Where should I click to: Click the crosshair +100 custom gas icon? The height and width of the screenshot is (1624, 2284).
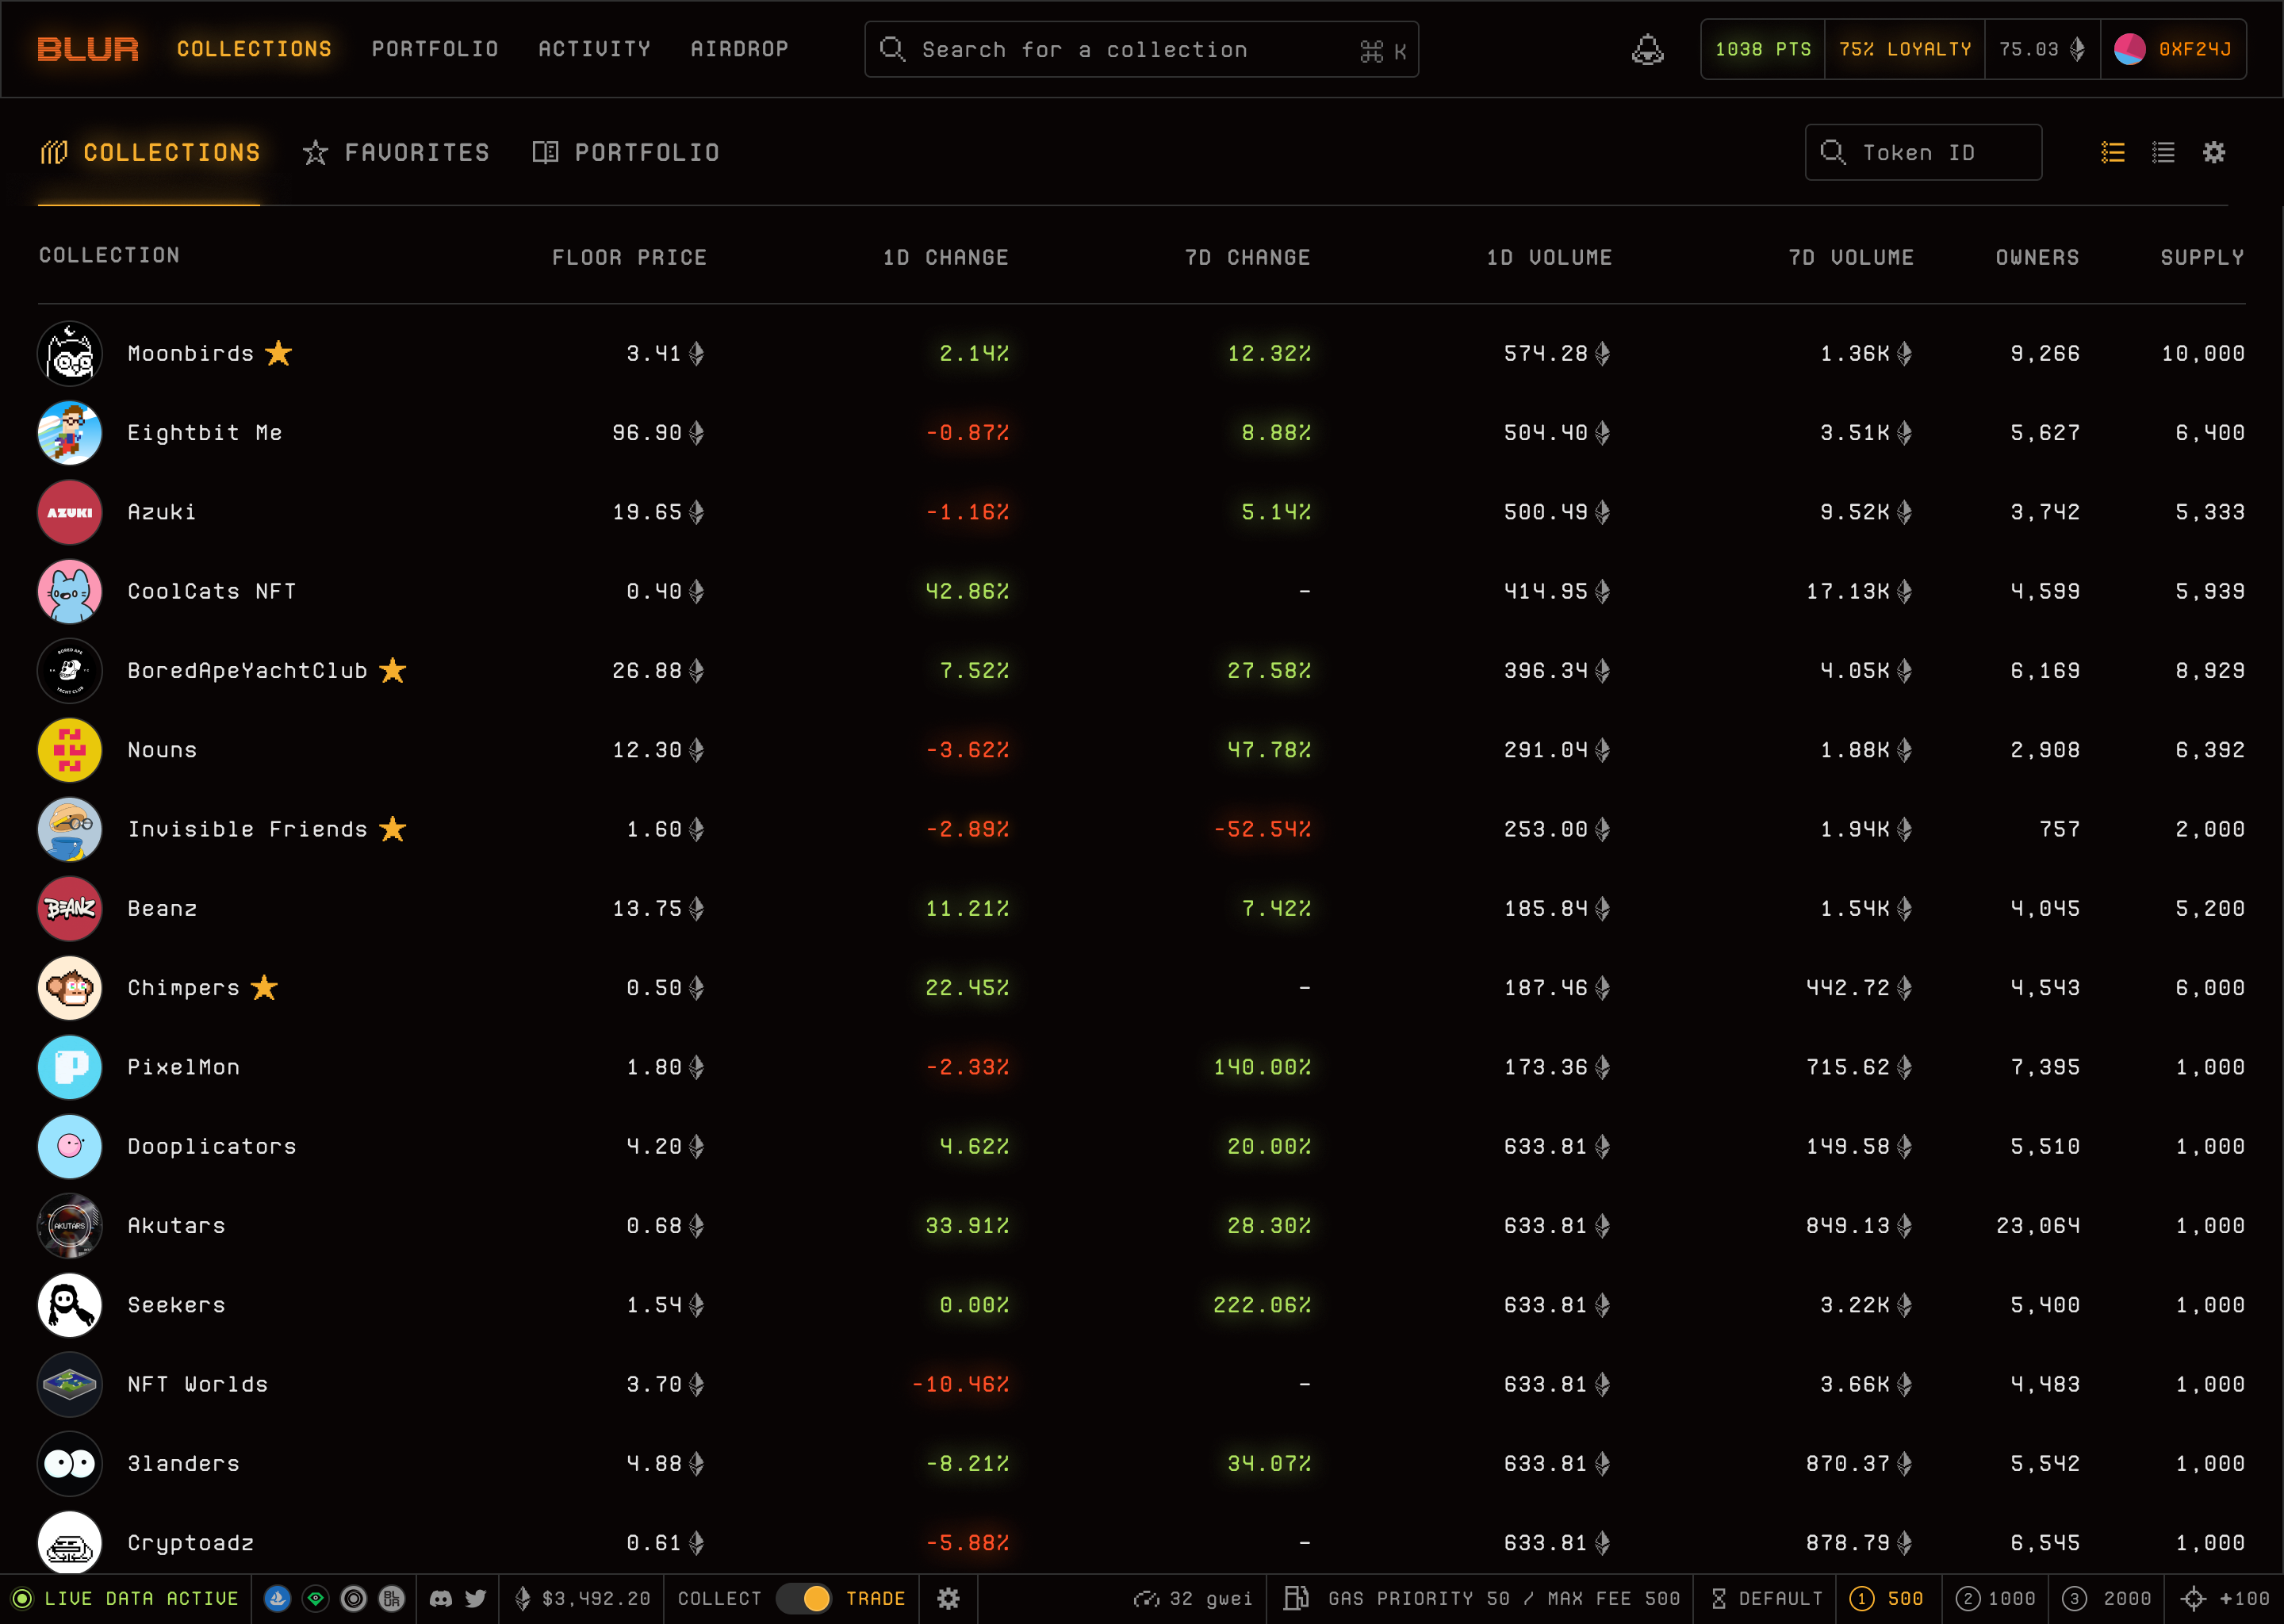tap(2193, 1598)
